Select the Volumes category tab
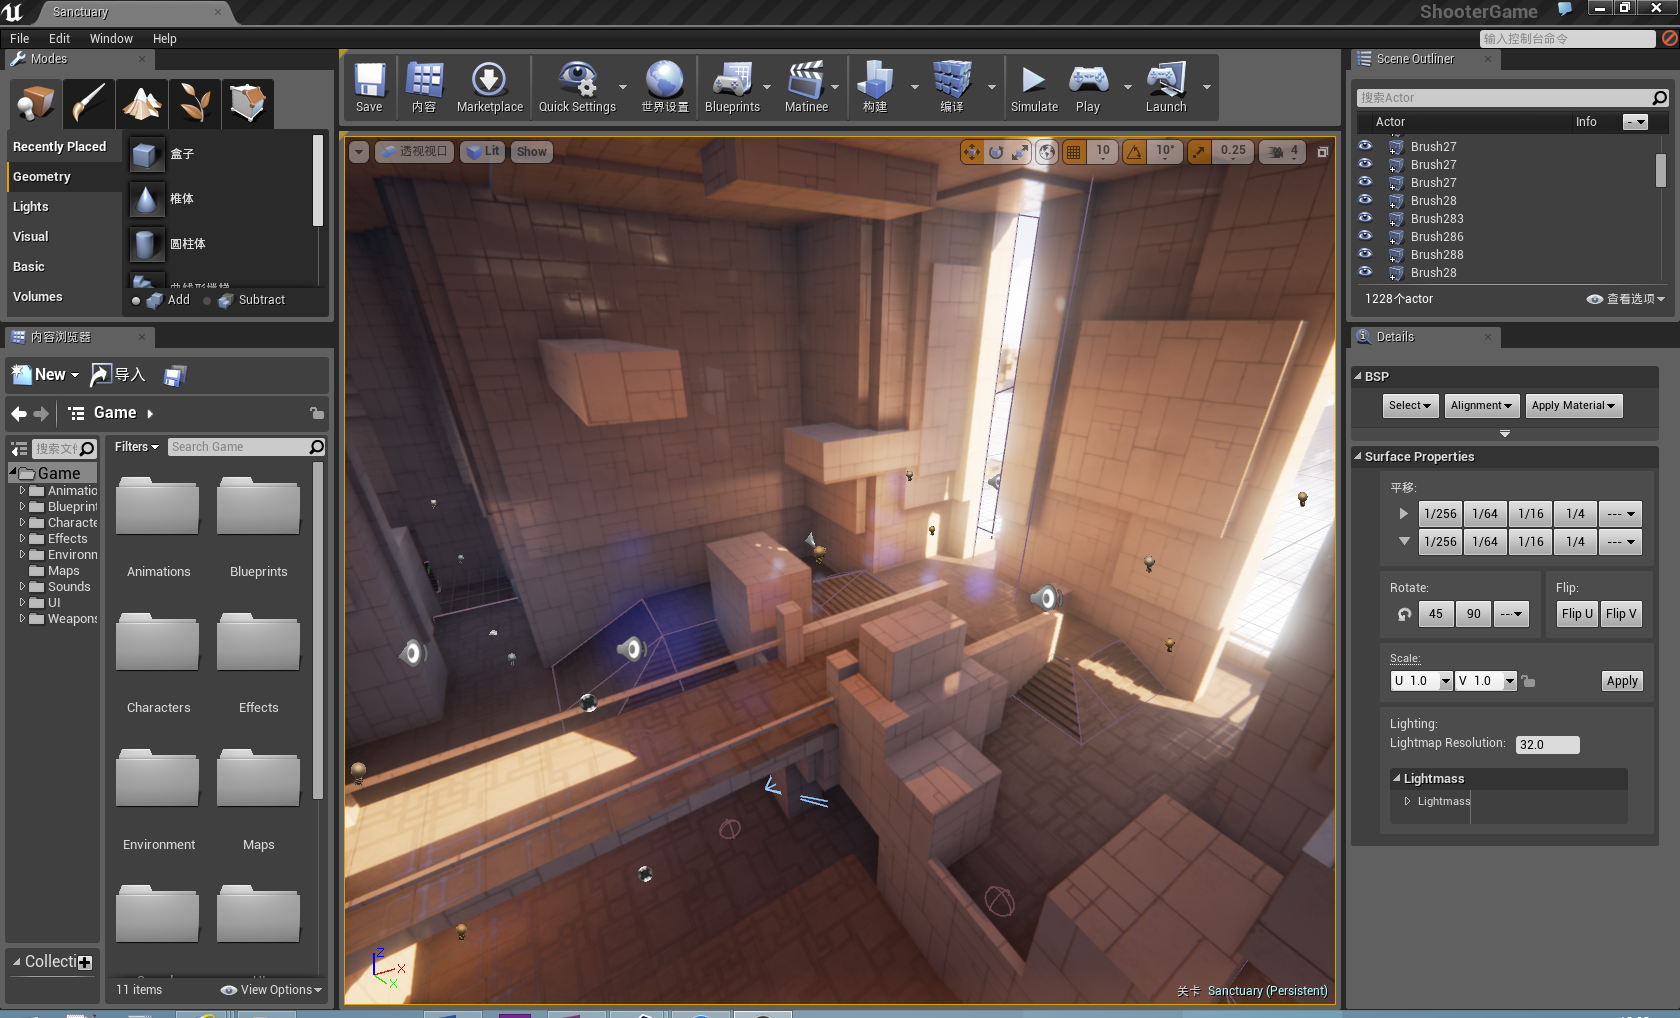The height and width of the screenshot is (1018, 1680). point(65,297)
